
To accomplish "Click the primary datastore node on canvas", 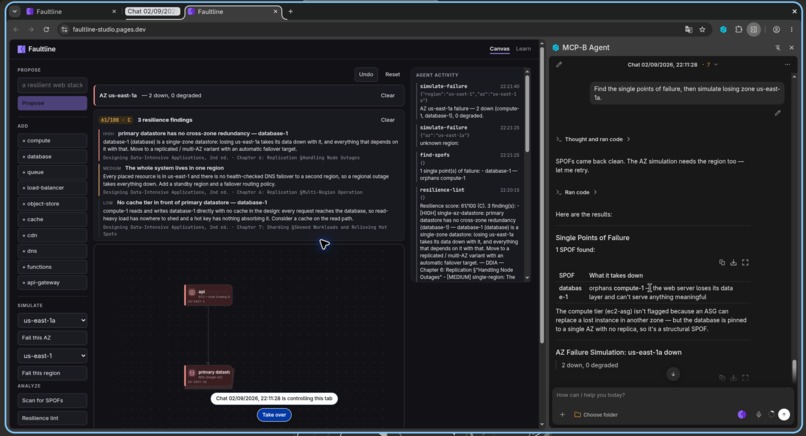I will (208, 376).
